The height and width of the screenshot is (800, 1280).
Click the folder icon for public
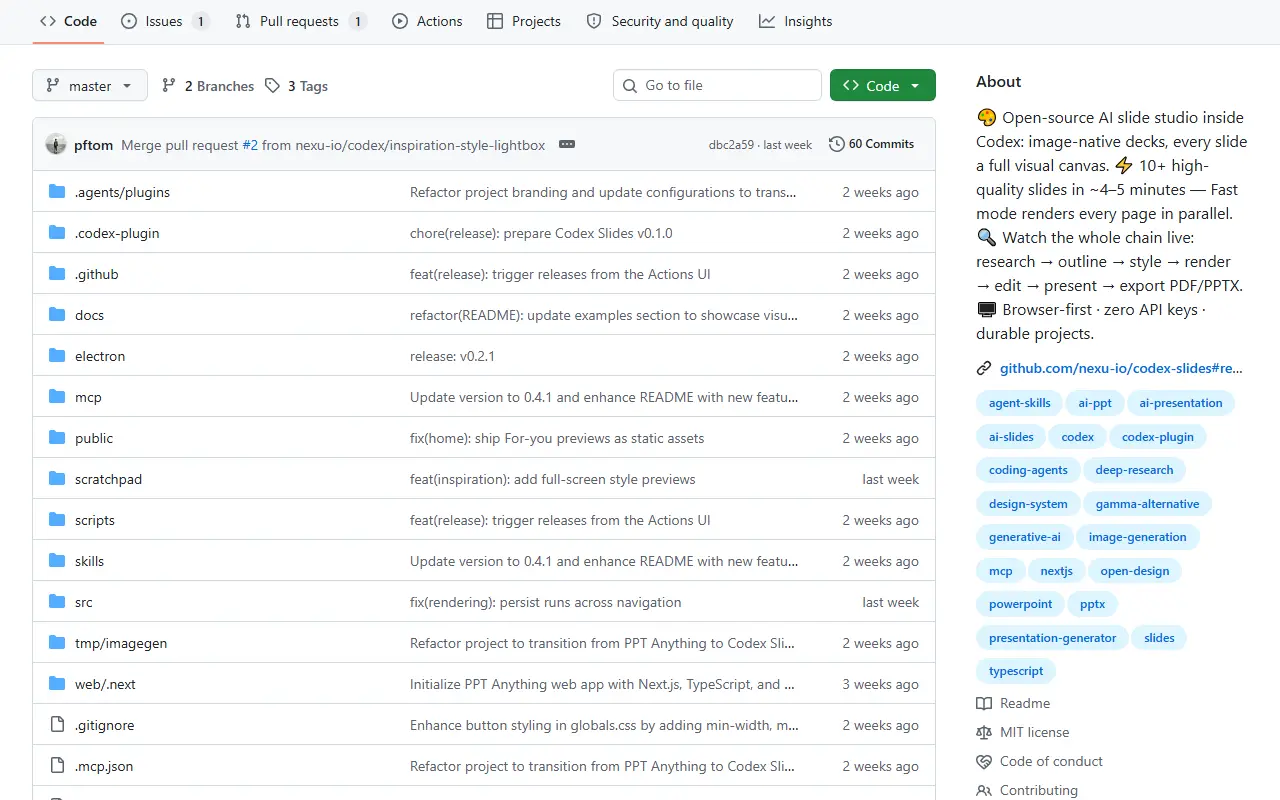[x=57, y=438]
